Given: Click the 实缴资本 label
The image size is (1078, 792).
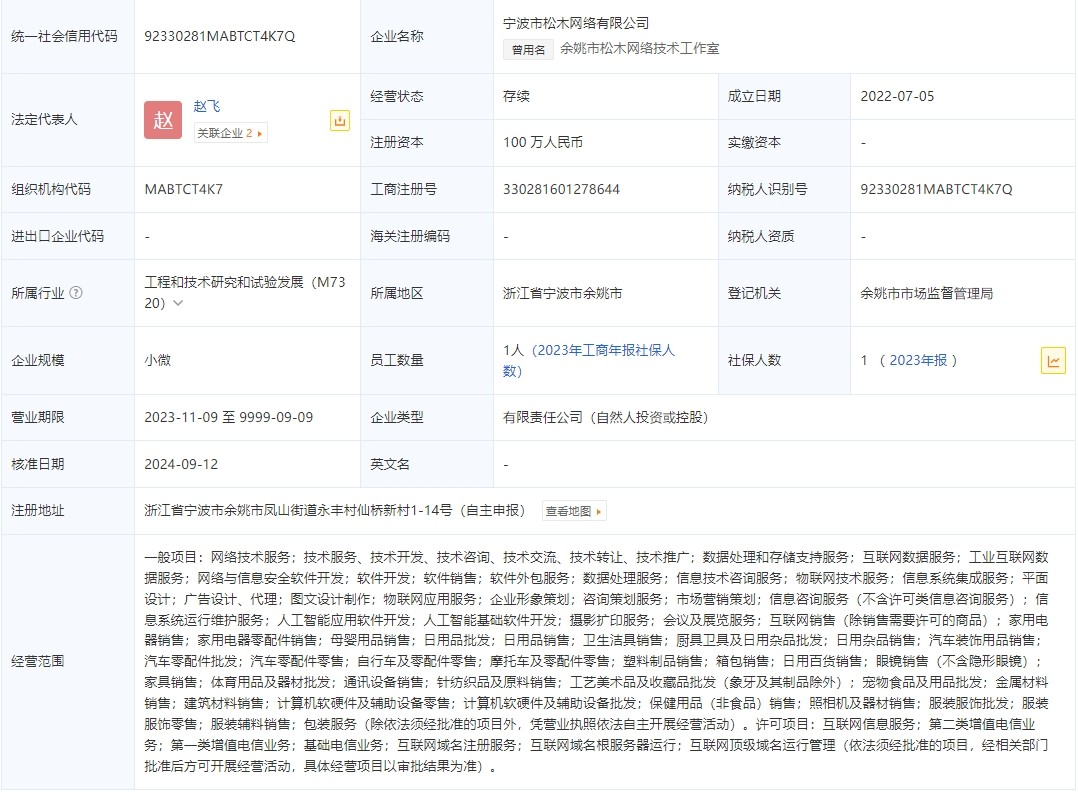Looking at the screenshot, I should [754, 142].
